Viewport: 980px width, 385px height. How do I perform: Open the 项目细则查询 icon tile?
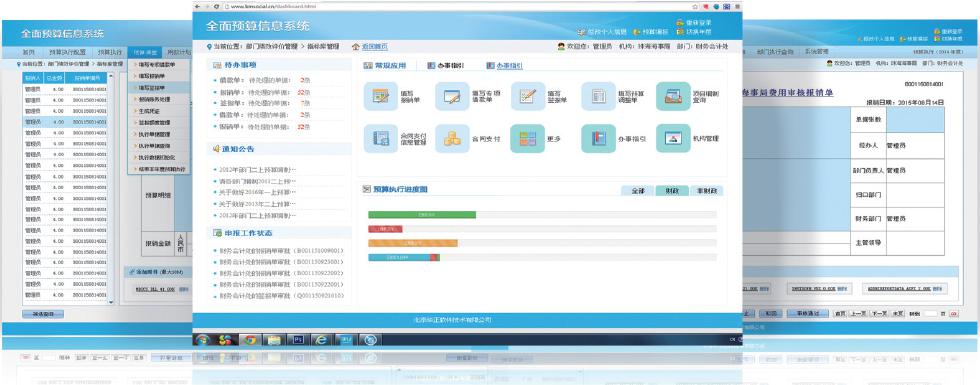tap(673, 96)
